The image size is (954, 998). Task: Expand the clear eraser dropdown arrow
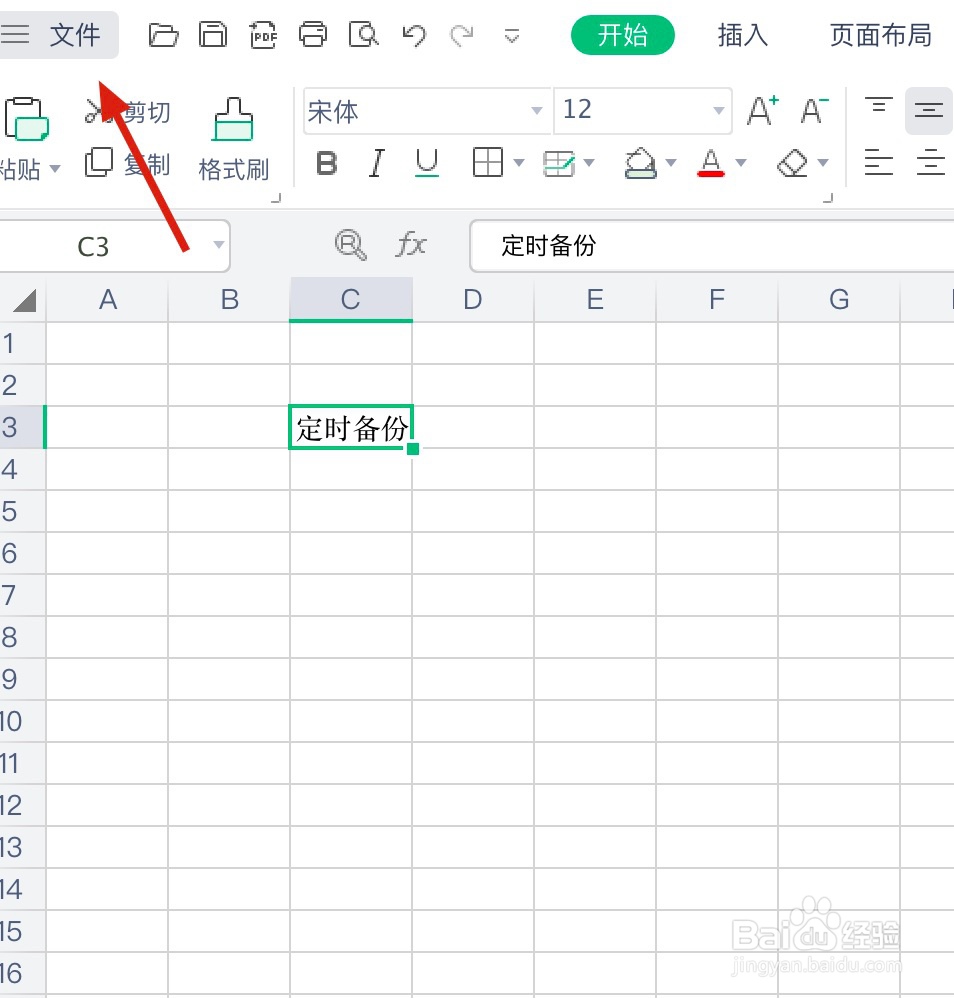coord(823,163)
